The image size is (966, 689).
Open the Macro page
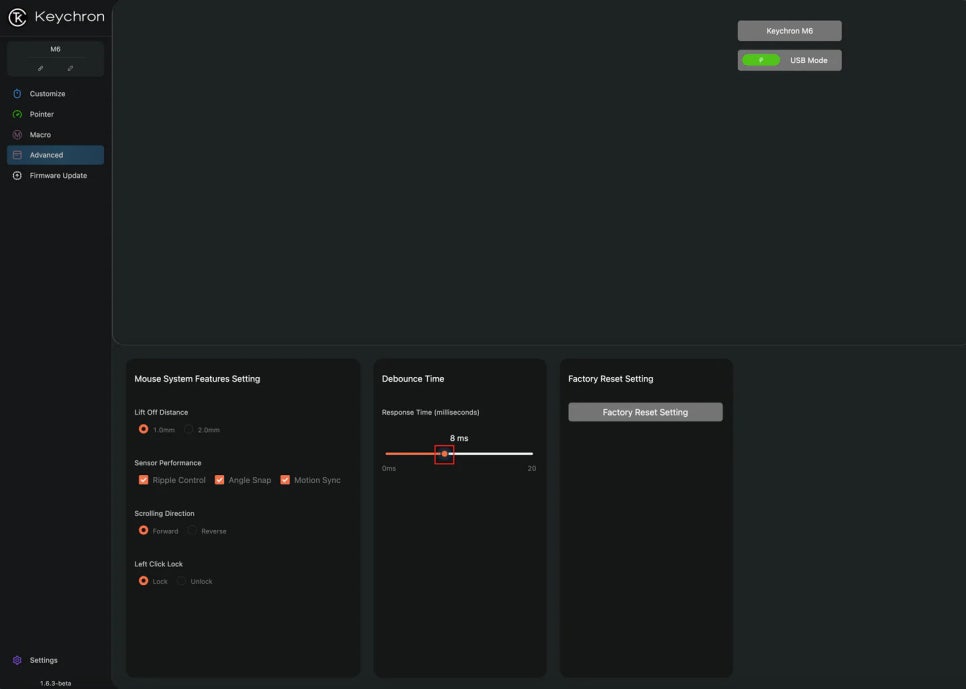pyautogui.click(x=55, y=134)
